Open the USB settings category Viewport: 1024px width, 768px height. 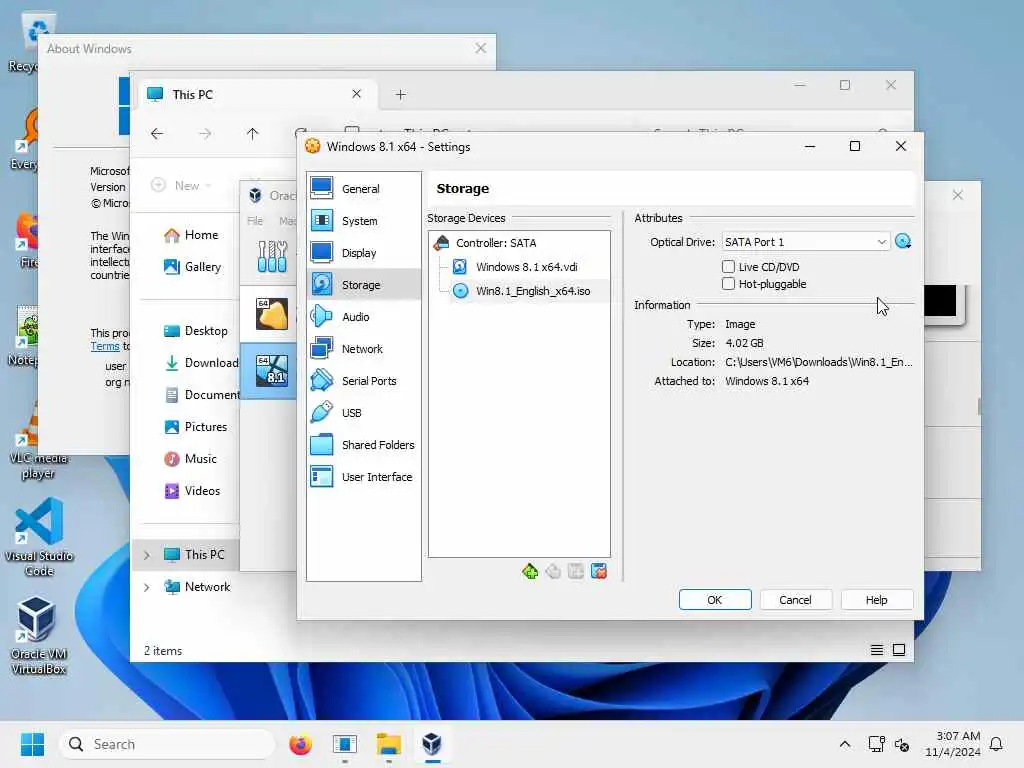coord(363,413)
